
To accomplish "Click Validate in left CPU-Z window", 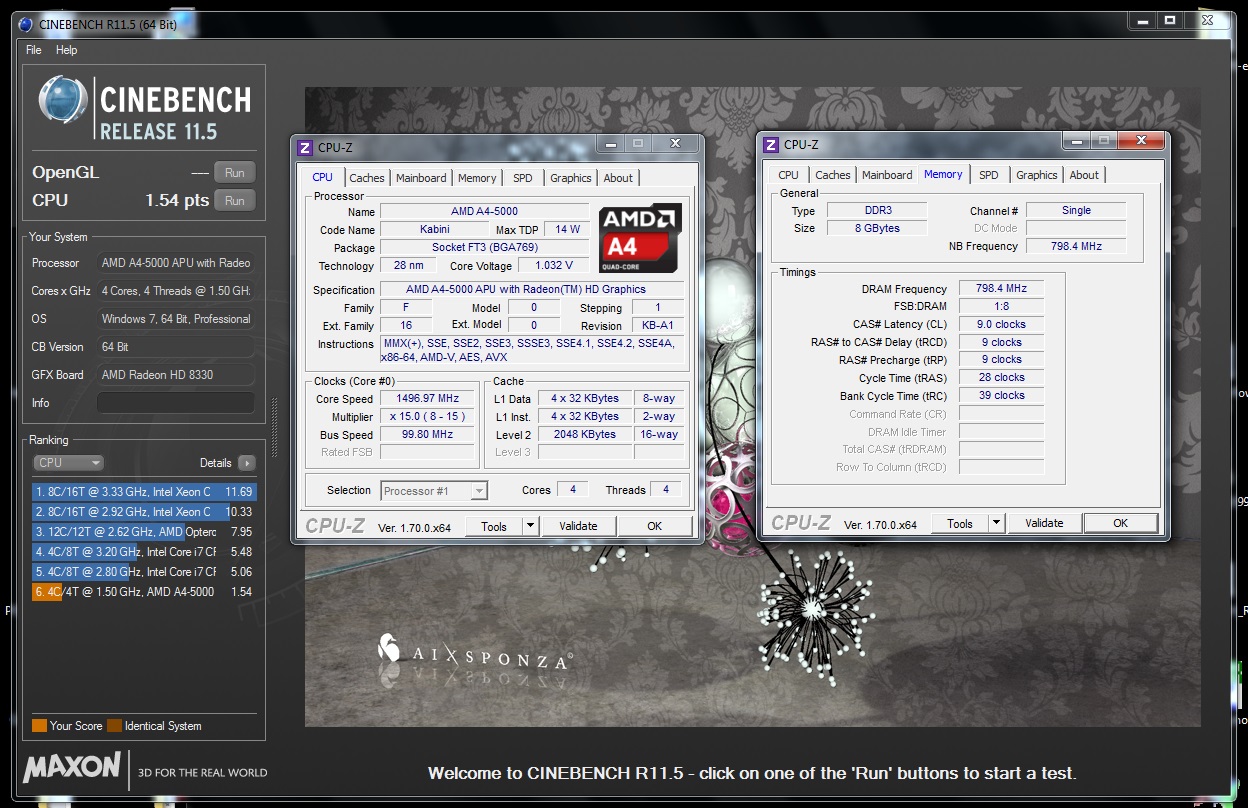I will (578, 526).
